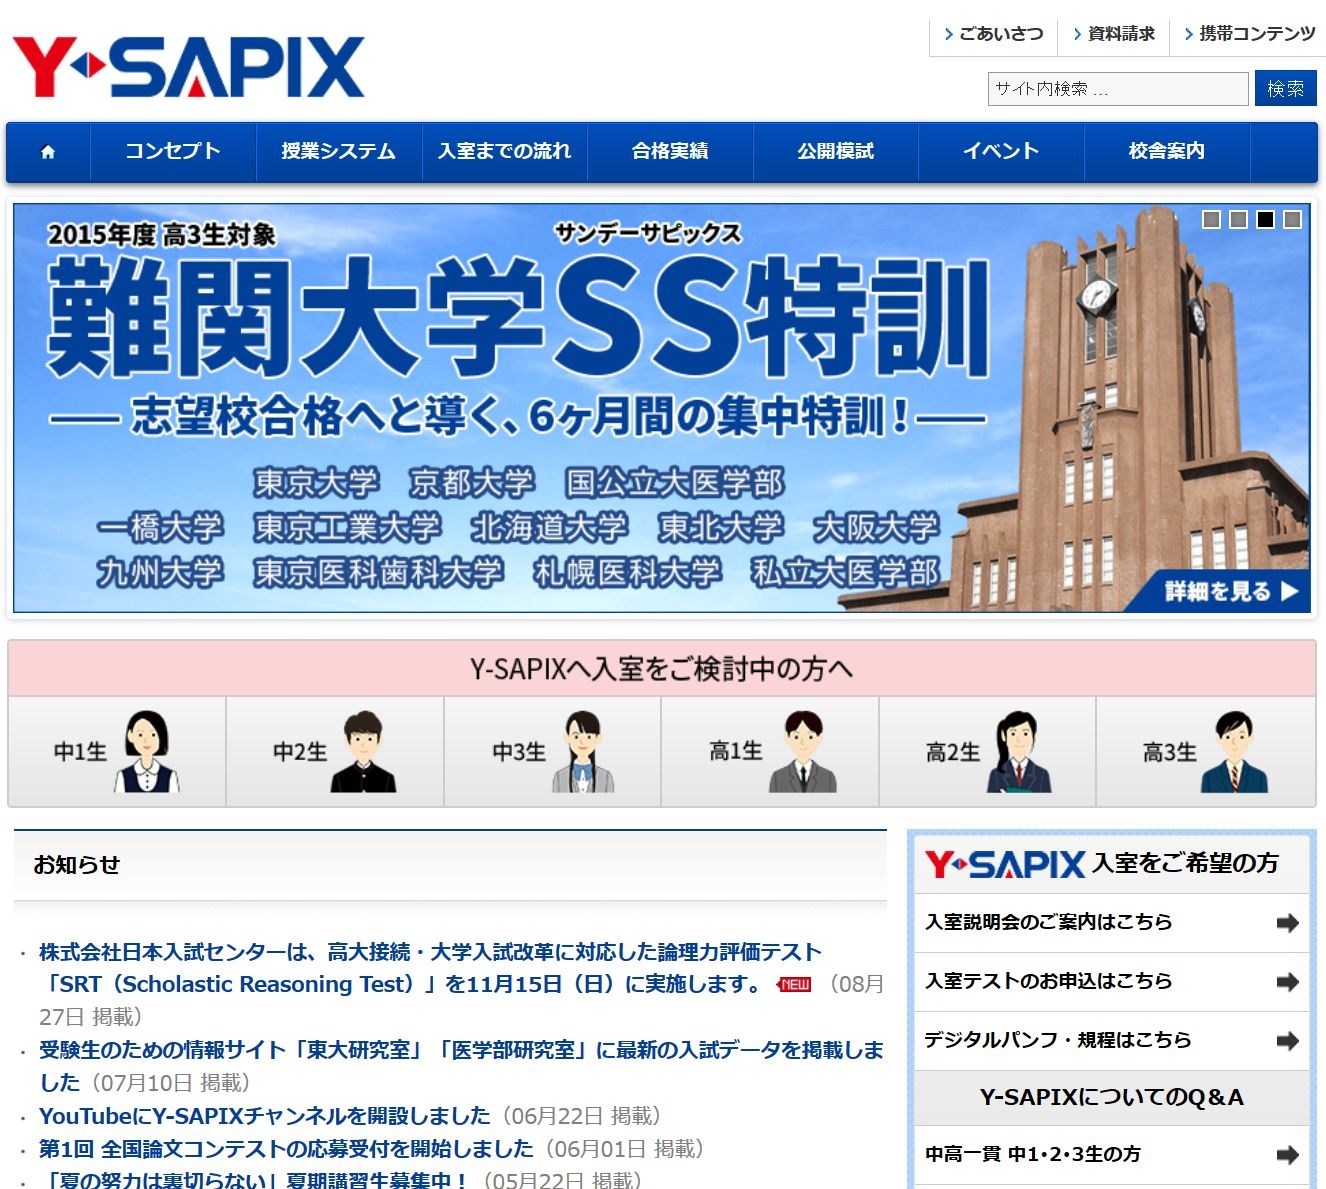This screenshot has height=1189, width=1326.
Task: Focus the サイト内検索 search field
Action: click(1118, 88)
